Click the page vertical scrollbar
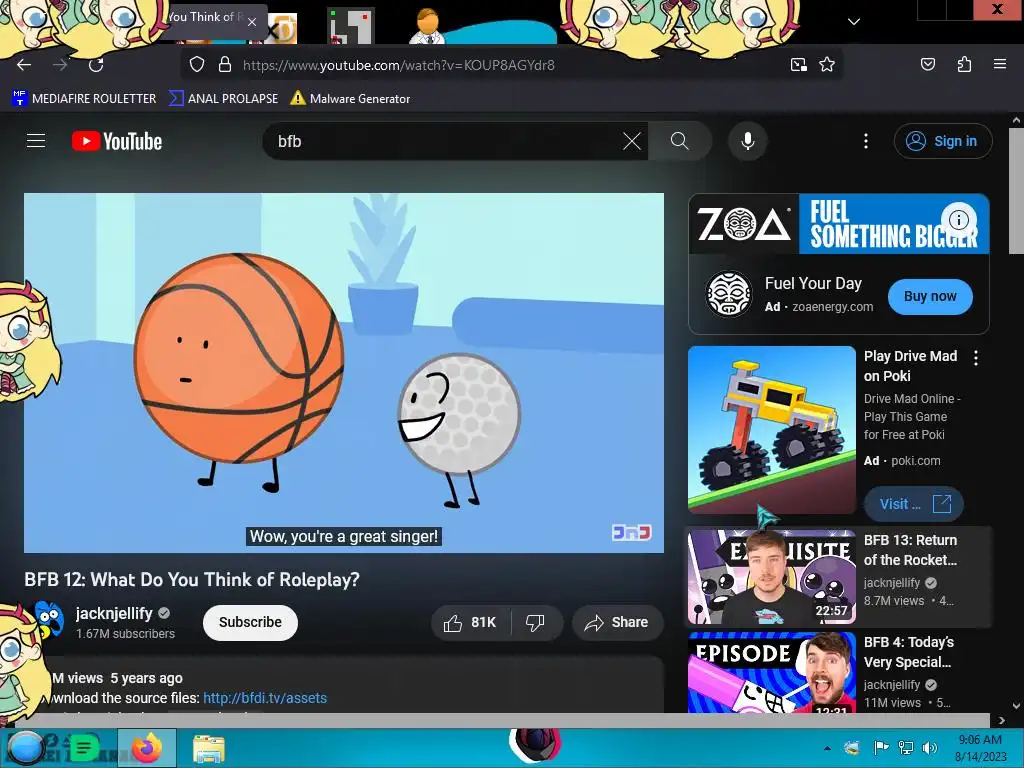This screenshot has width=1024, height=768. pyautogui.click(x=1016, y=189)
